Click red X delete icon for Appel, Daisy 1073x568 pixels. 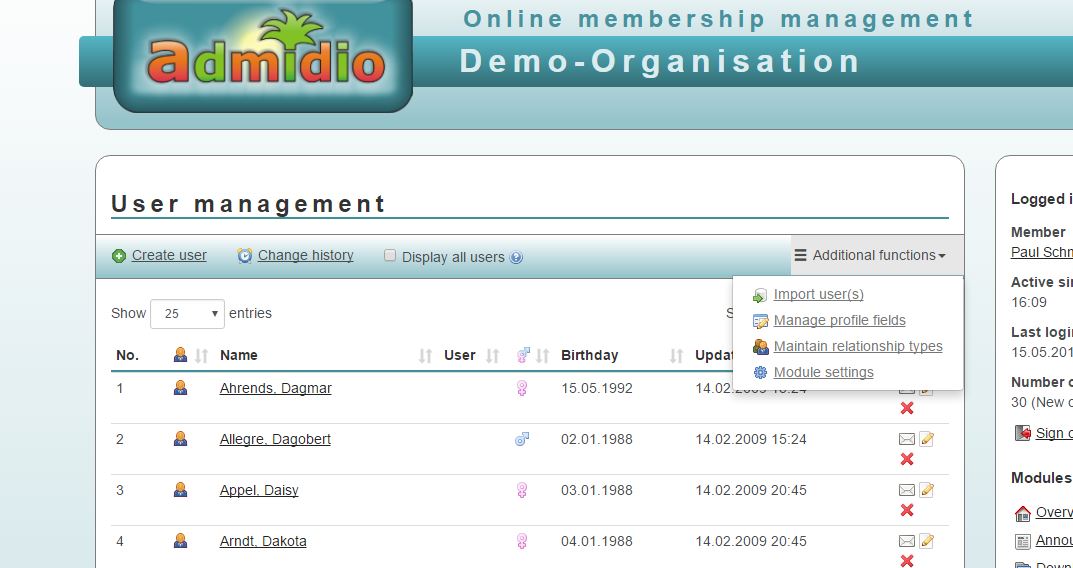pyautogui.click(x=907, y=510)
